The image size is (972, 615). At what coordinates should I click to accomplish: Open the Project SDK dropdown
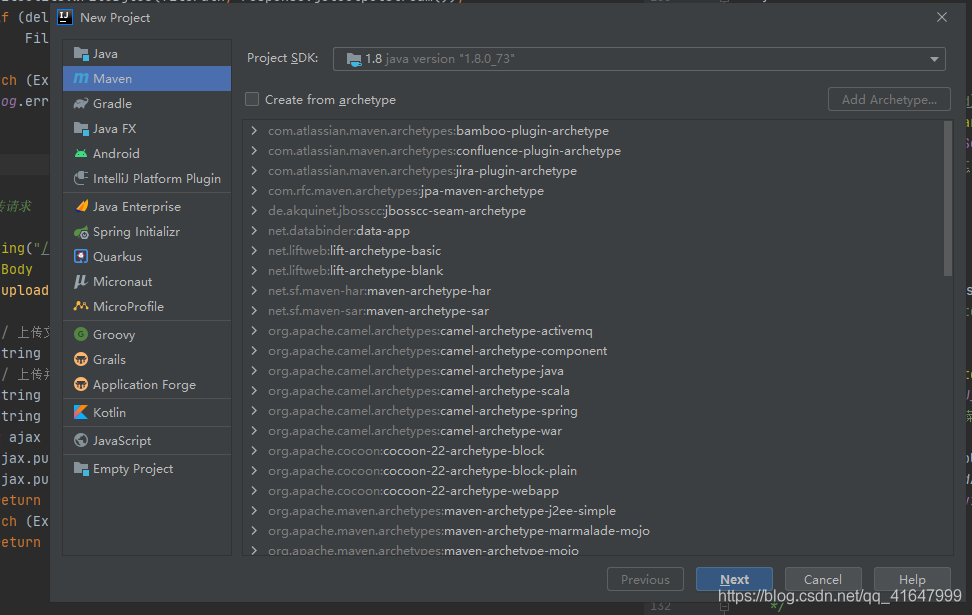tap(638, 59)
